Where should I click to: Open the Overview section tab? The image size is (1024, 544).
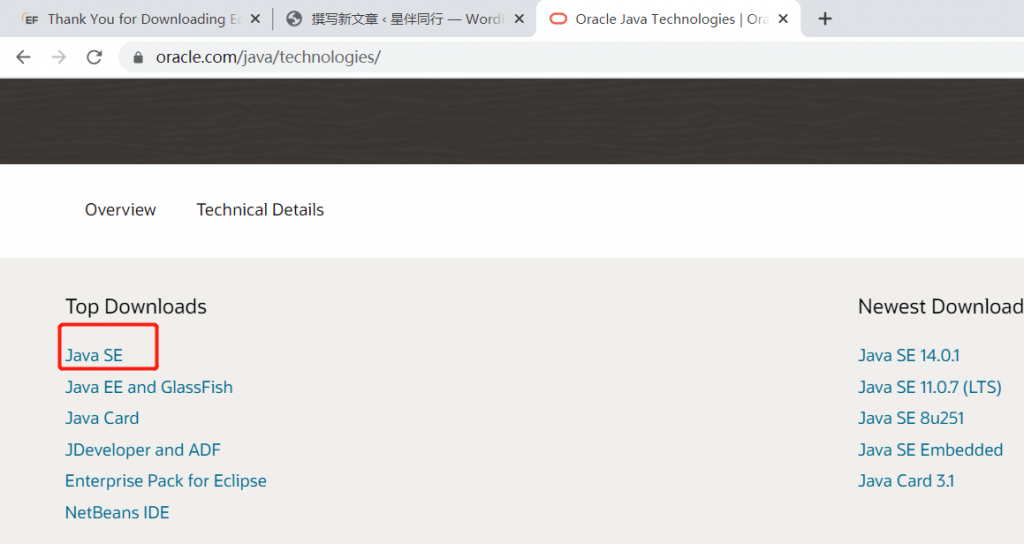[120, 210]
